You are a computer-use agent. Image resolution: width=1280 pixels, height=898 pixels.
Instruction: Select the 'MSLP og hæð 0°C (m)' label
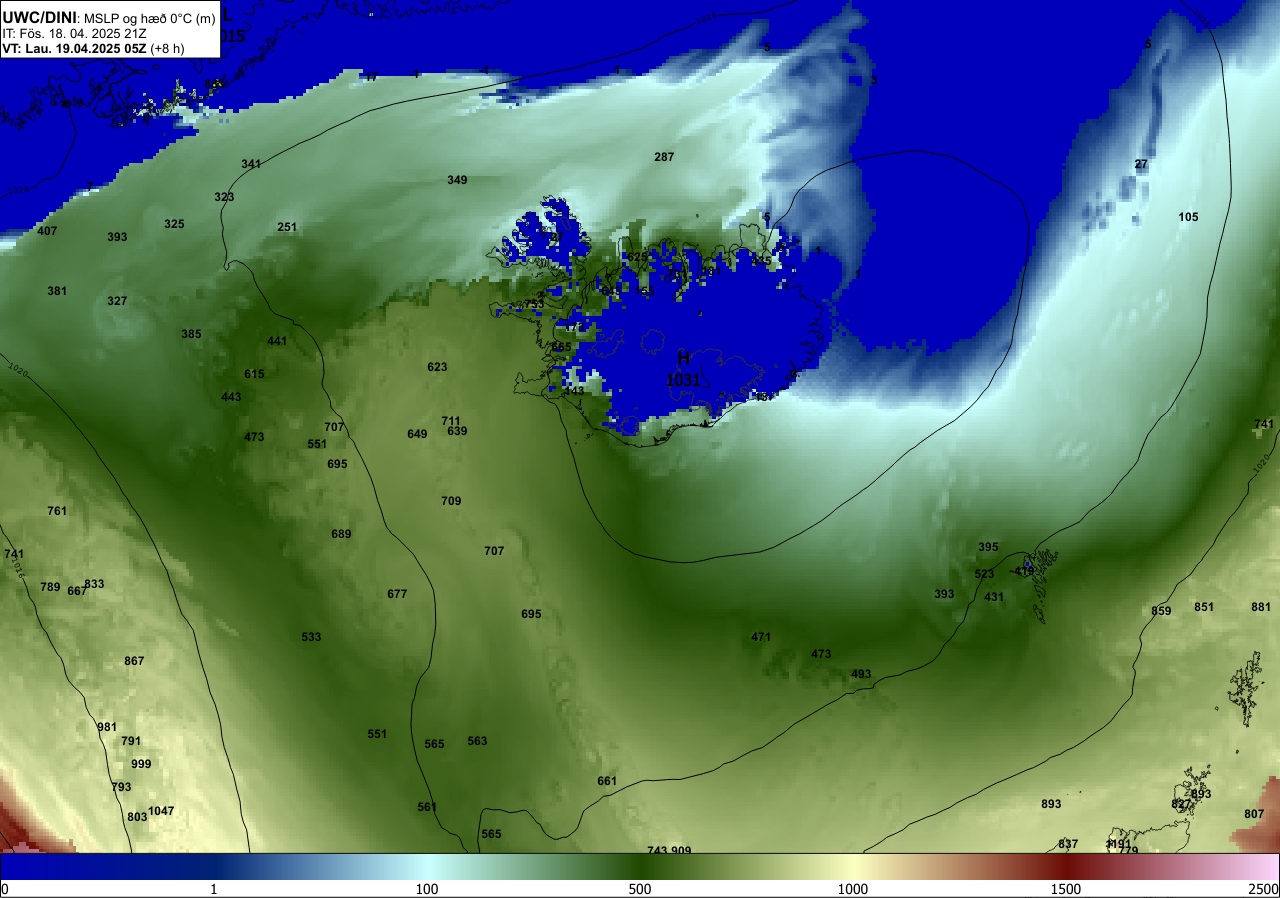[148, 18]
